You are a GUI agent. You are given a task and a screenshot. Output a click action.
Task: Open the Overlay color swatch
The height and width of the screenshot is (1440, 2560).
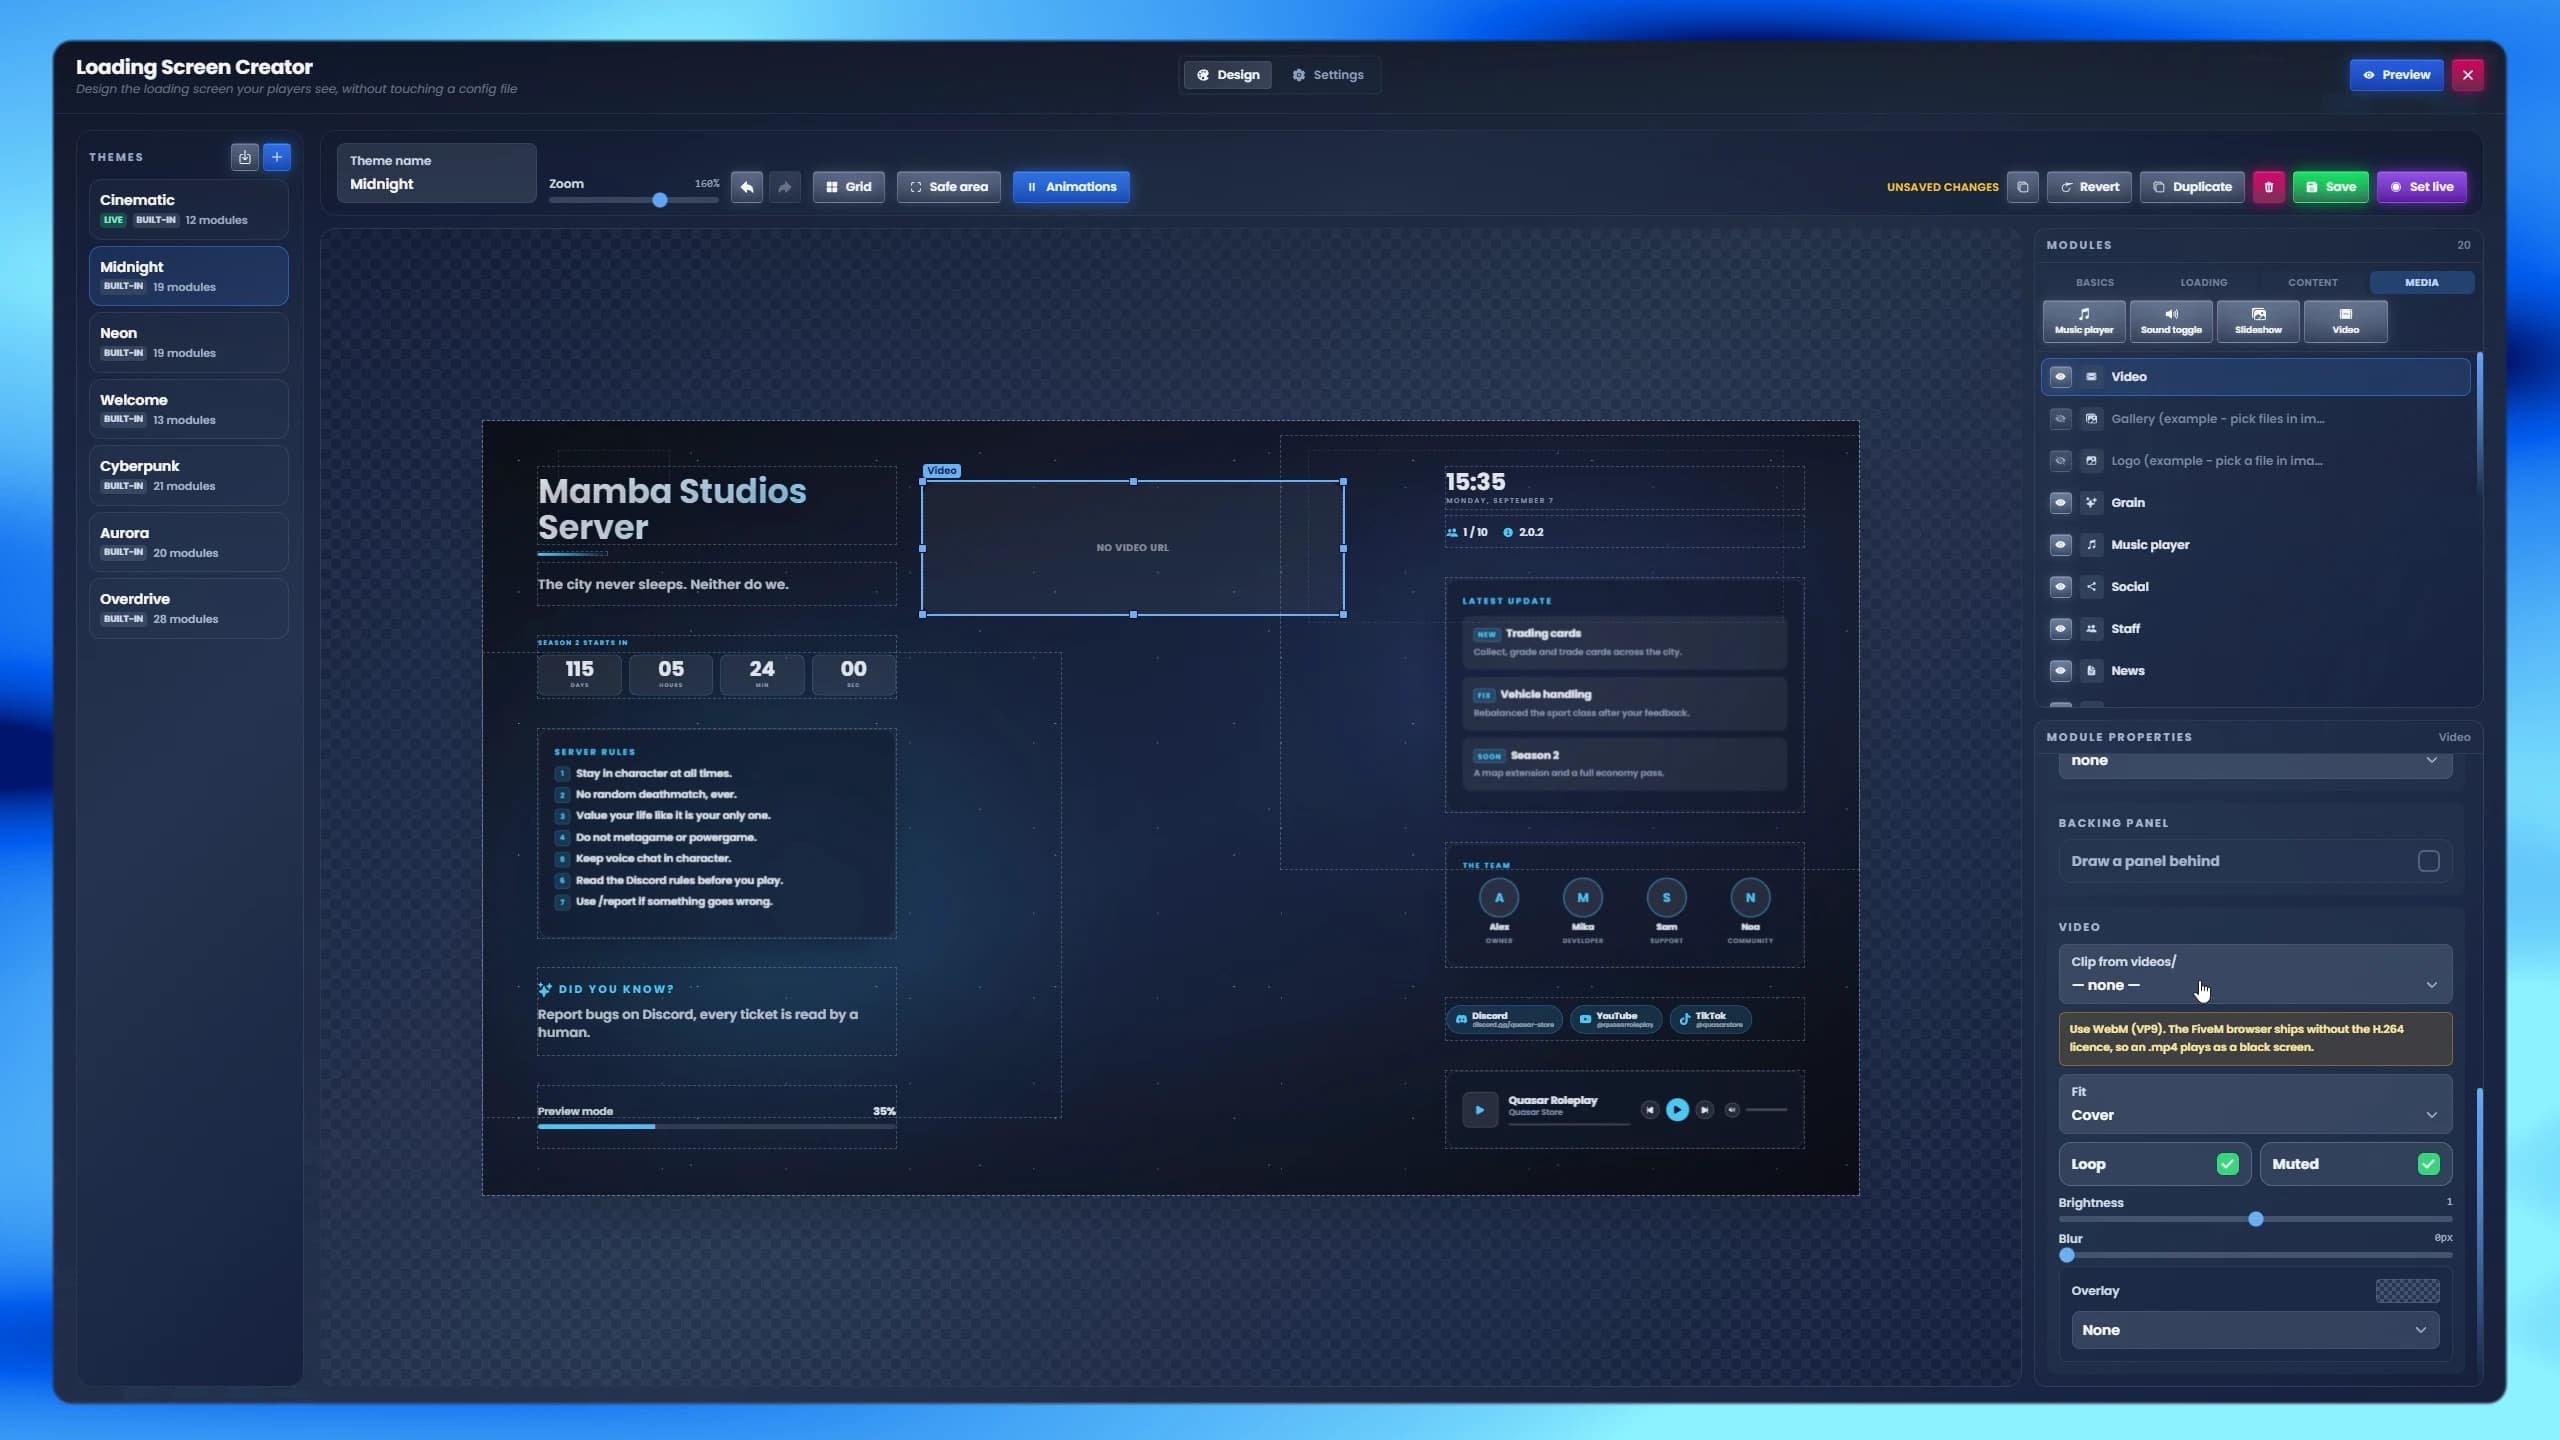click(x=2407, y=1291)
